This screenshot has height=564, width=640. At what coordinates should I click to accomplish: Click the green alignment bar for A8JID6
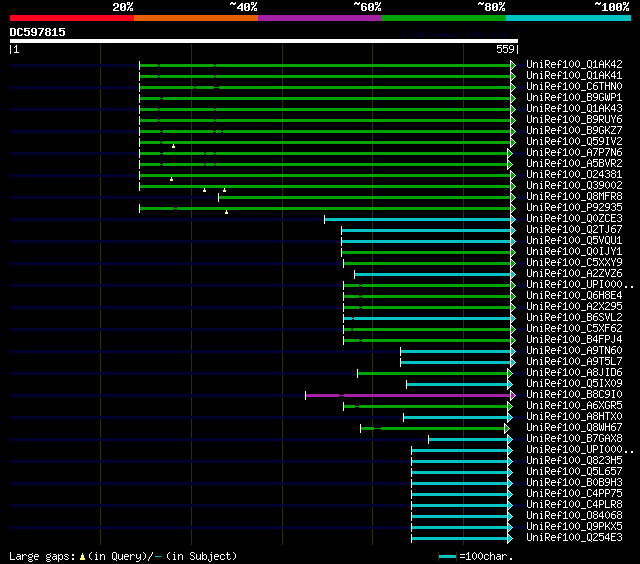click(433, 373)
